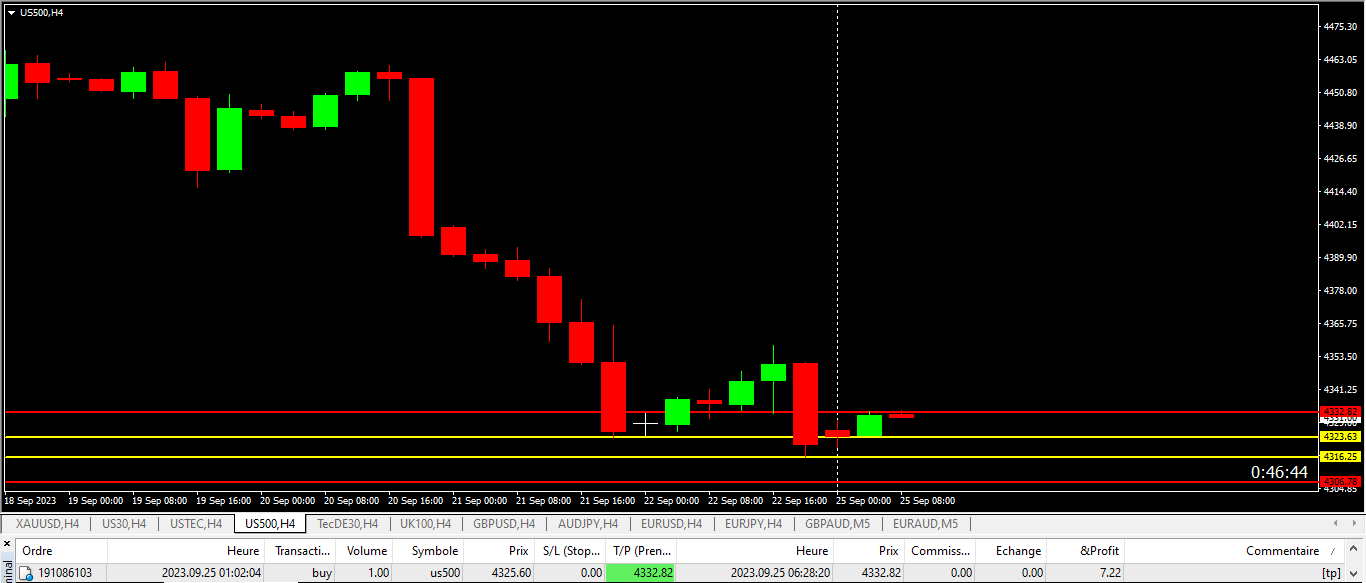
Task: Switch to the EURAUD,M5 chart tab
Action: coord(925,523)
